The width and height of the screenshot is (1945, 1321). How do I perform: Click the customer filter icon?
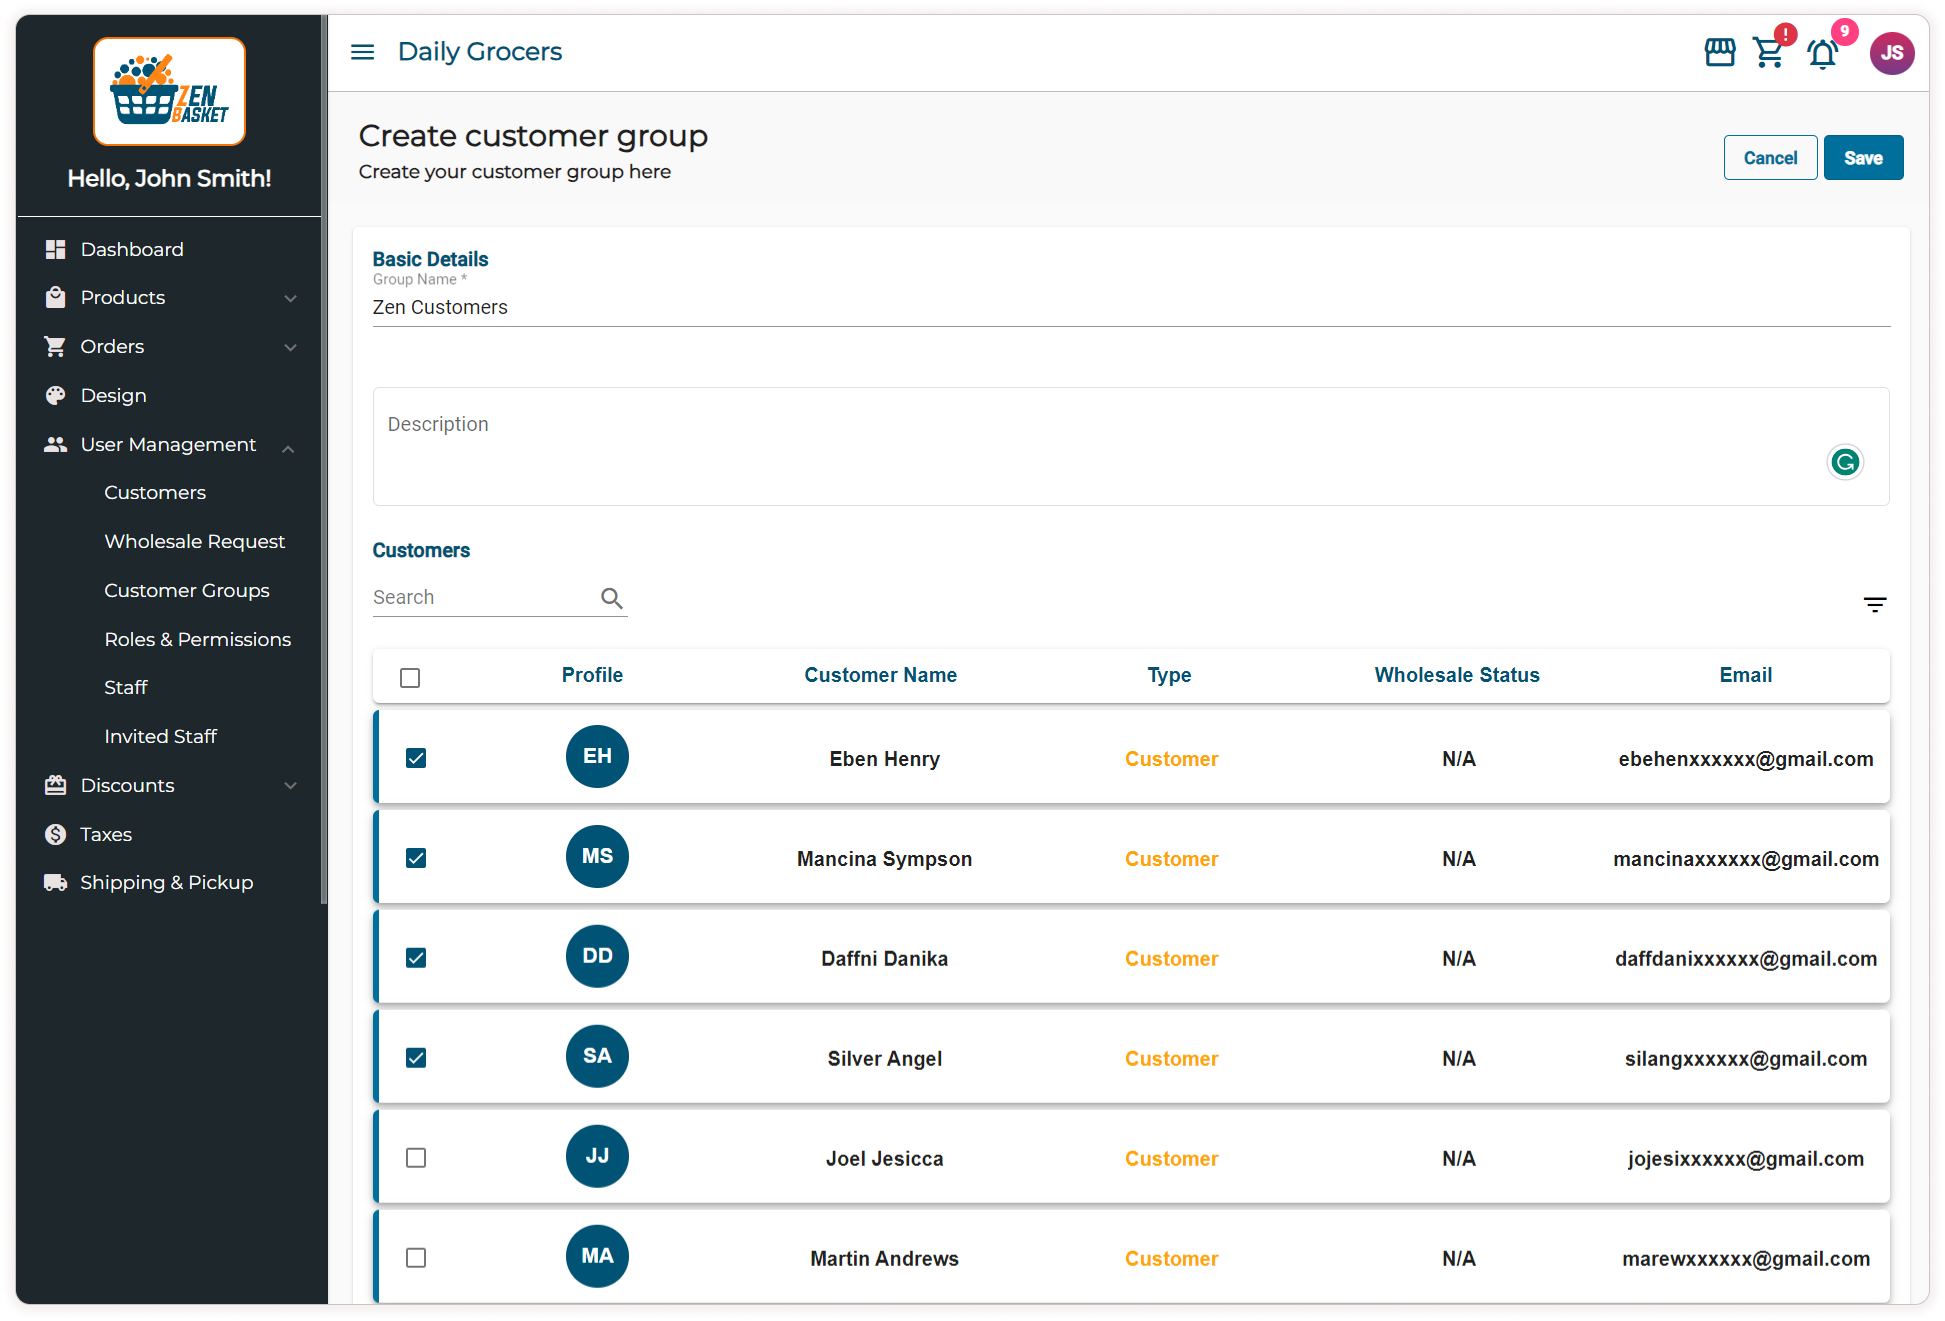click(1874, 605)
